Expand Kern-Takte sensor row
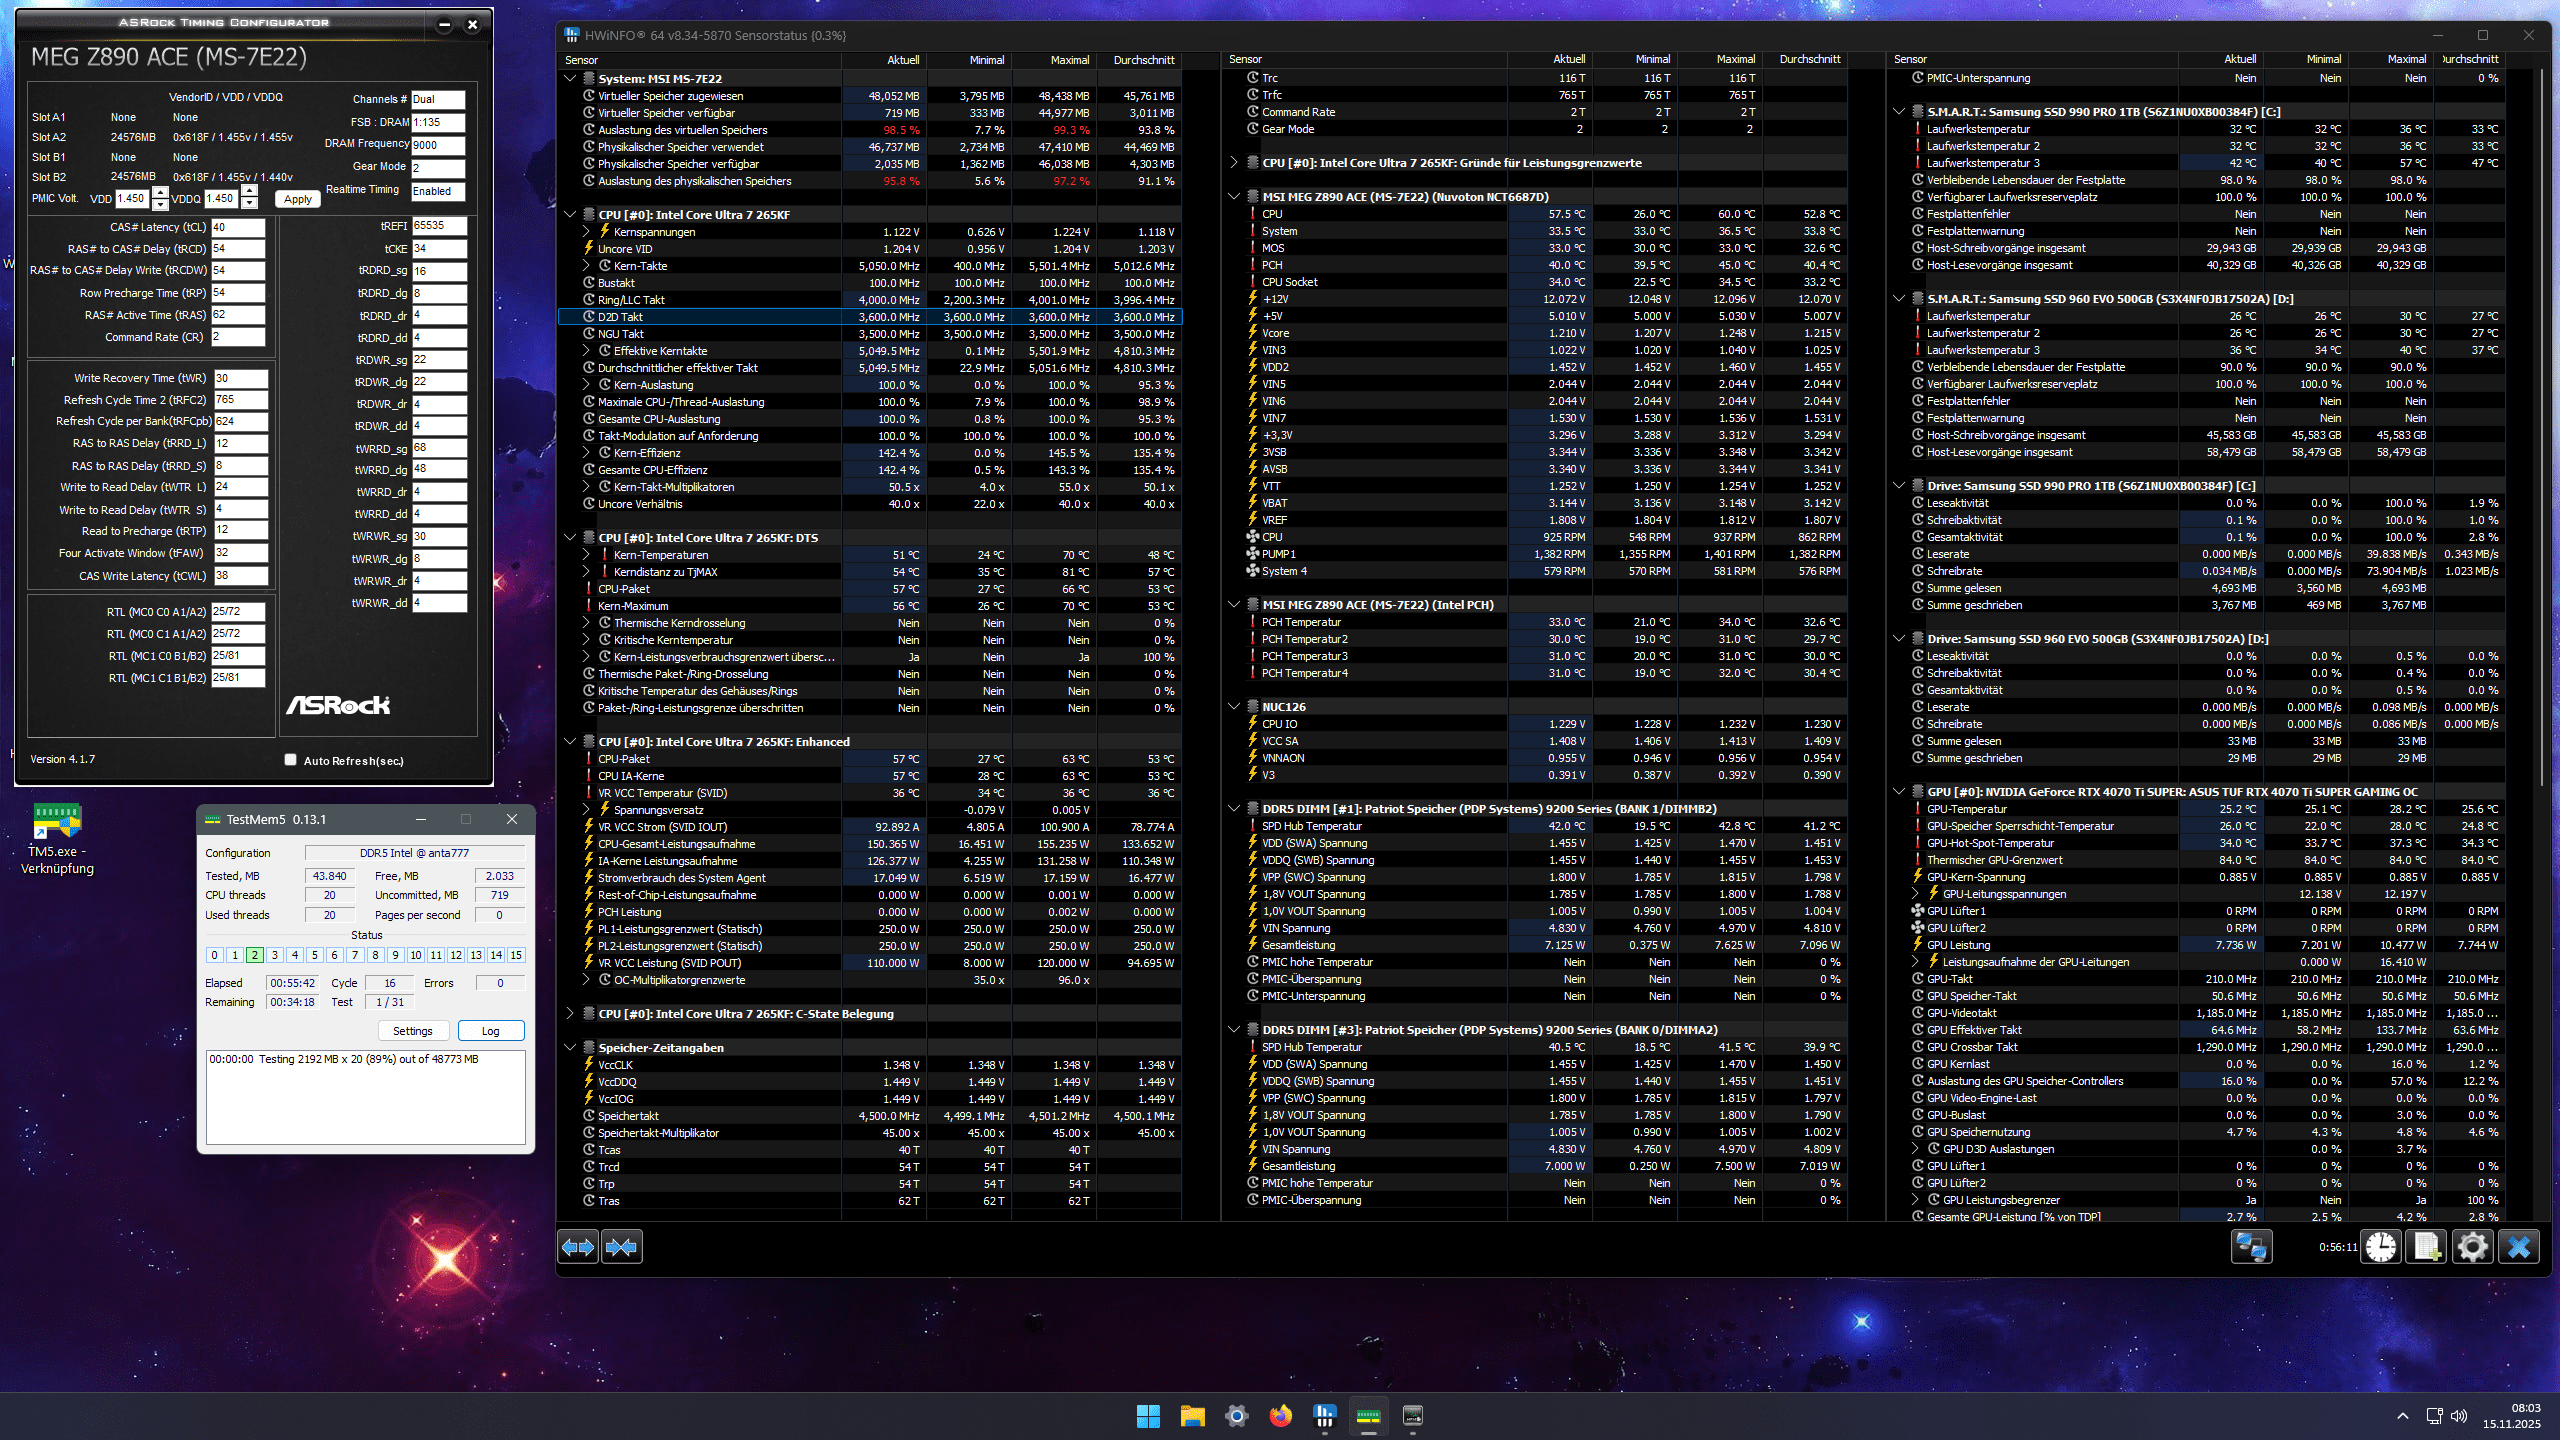Image resolution: width=2560 pixels, height=1440 pixels. tap(587, 266)
